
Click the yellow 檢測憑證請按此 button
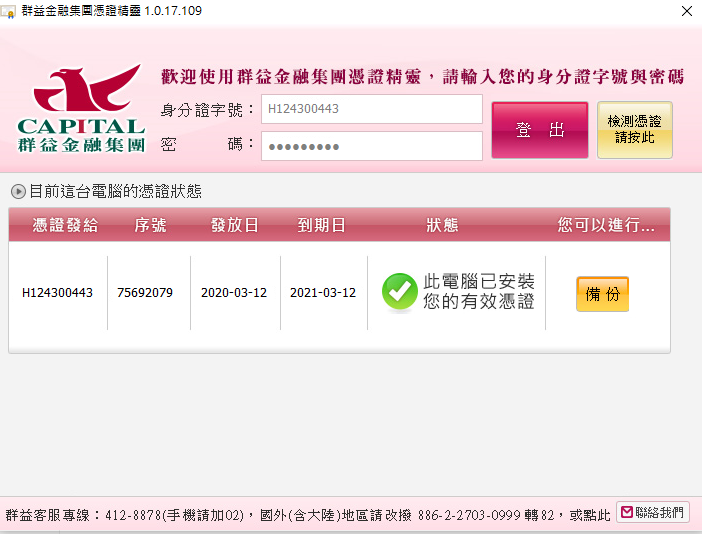click(634, 130)
